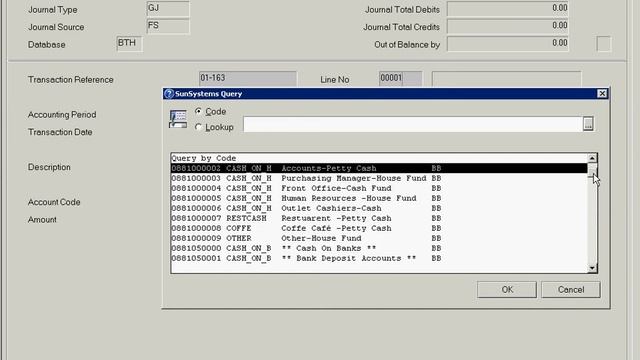Click the scroll up arrow of the query list
The height and width of the screenshot is (360, 640).
click(x=592, y=158)
